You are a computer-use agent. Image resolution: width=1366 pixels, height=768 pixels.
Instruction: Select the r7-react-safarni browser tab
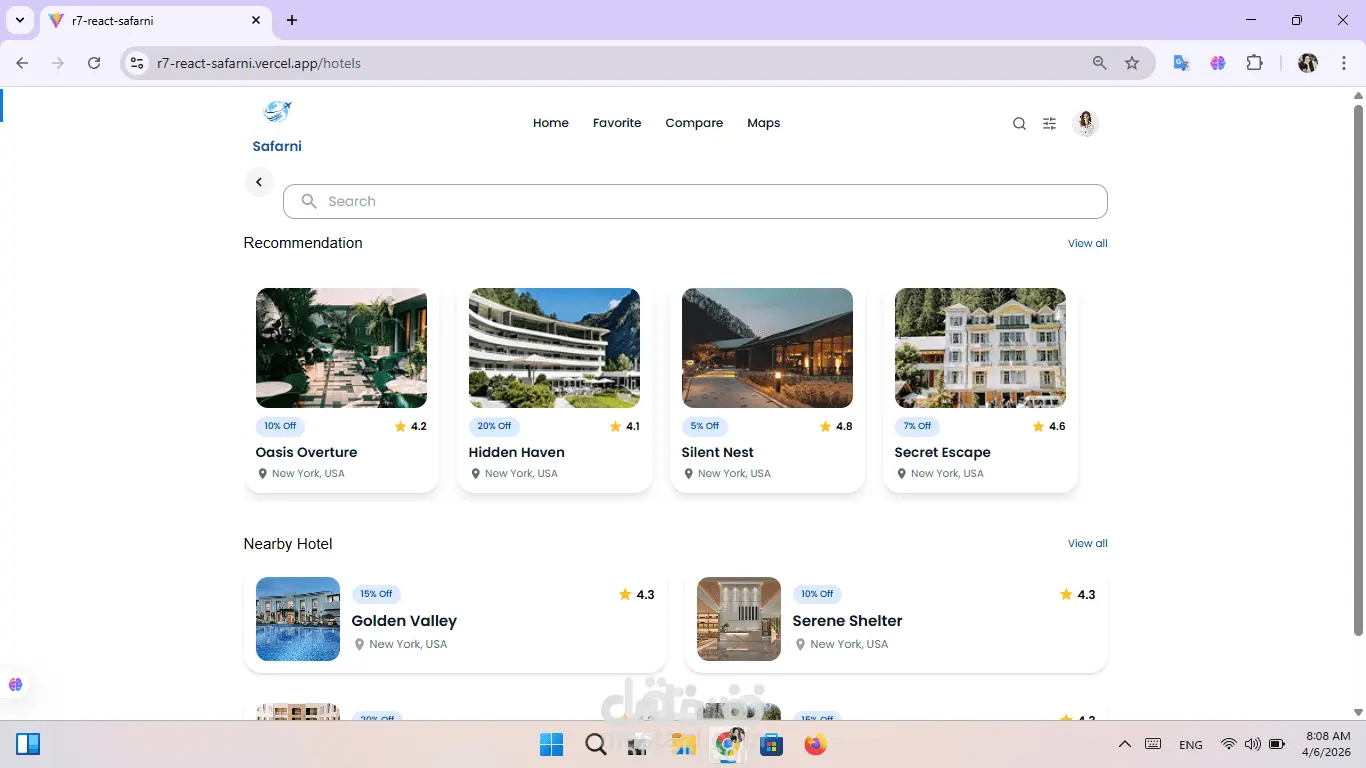155,20
